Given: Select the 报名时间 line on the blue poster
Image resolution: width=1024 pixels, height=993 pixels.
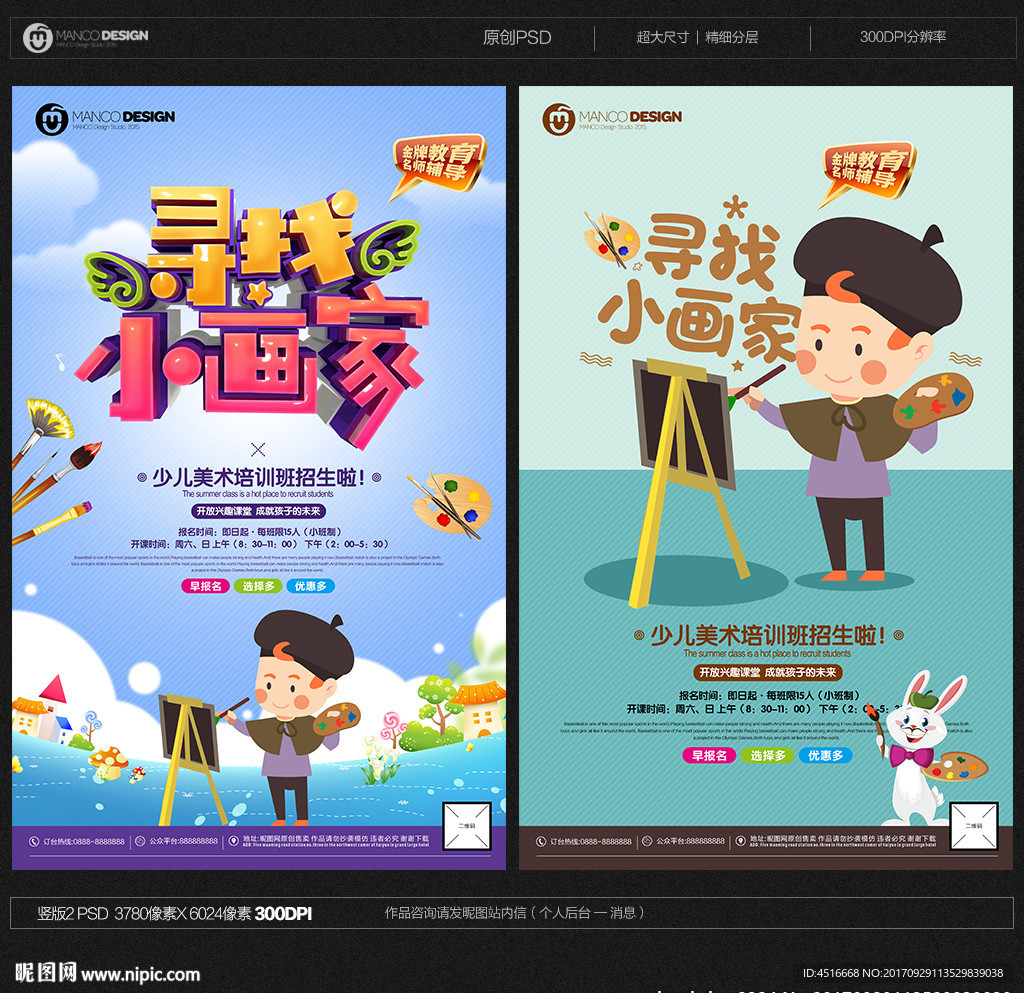Looking at the screenshot, I should click(x=259, y=531).
